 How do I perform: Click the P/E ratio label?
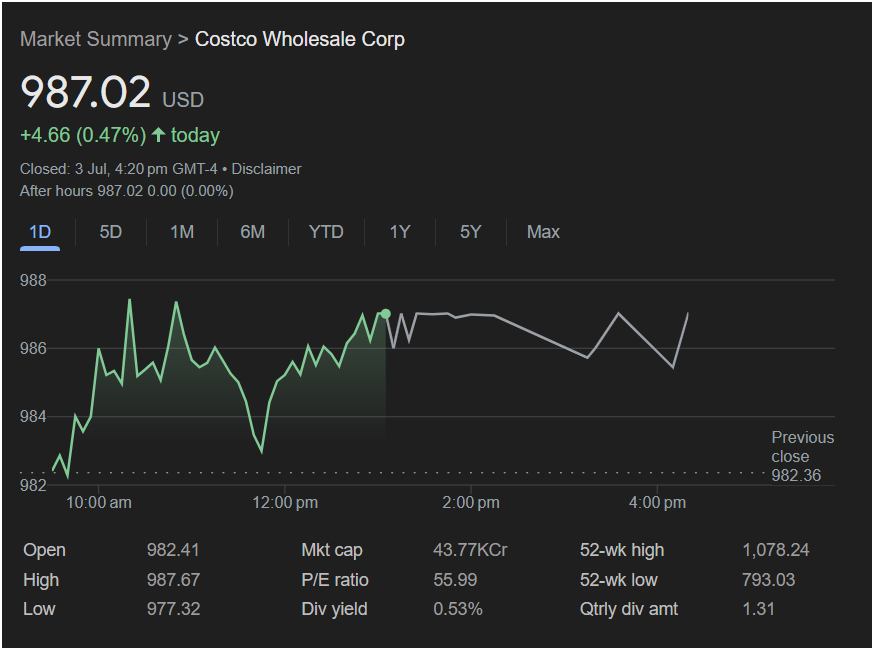[334, 580]
